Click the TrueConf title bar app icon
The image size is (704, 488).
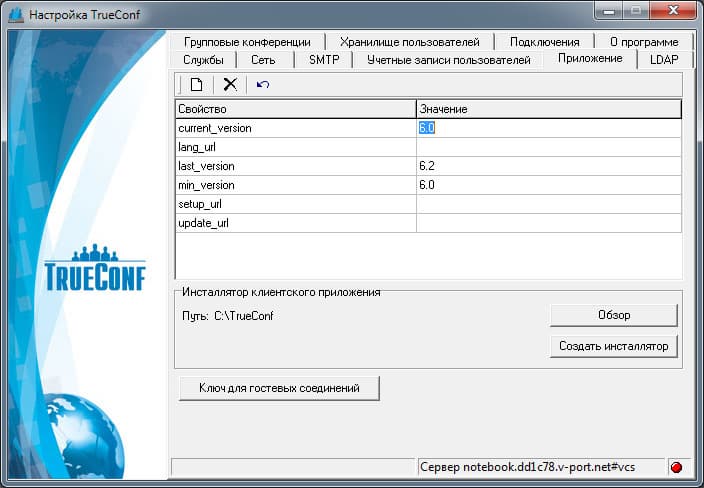[x=16, y=14]
